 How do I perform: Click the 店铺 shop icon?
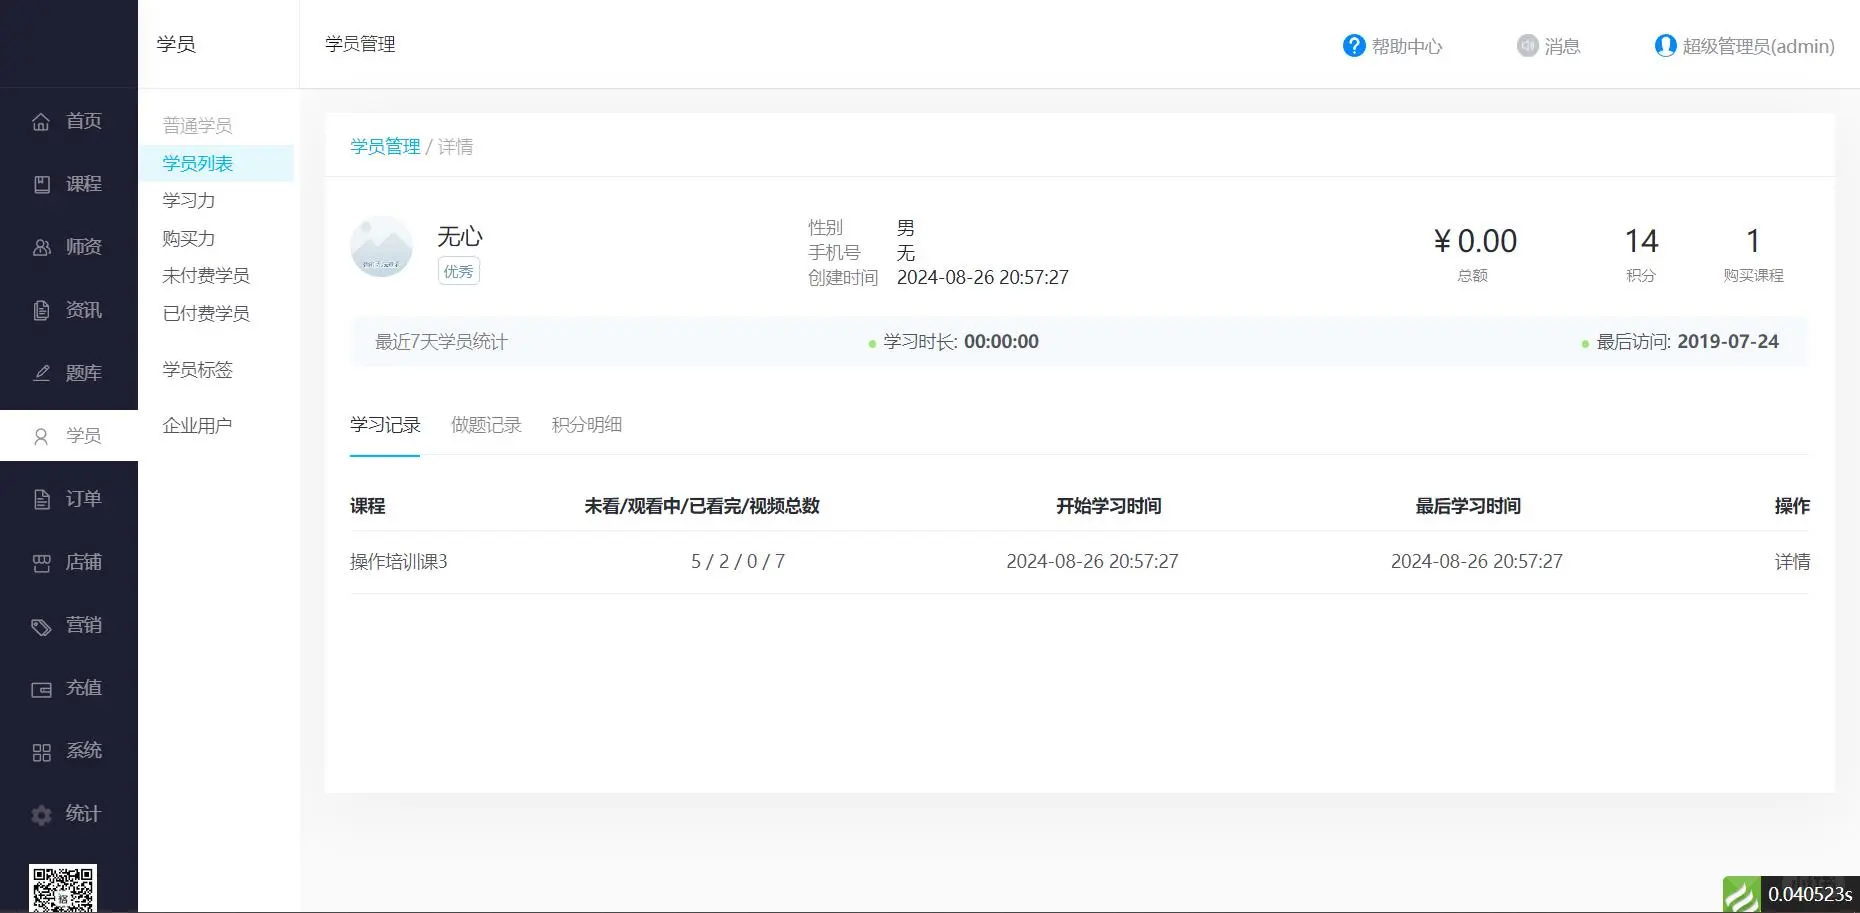pos(41,561)
